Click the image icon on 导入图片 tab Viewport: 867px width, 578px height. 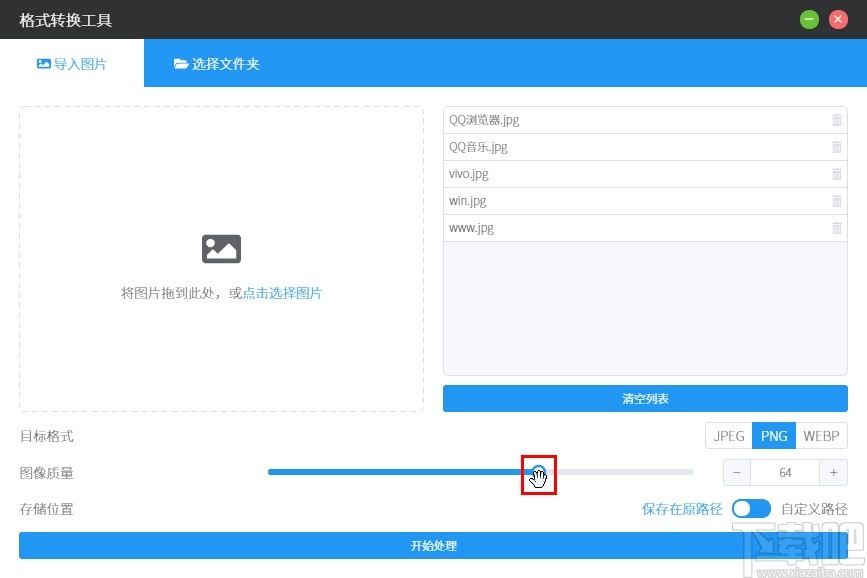click(43, 62)
